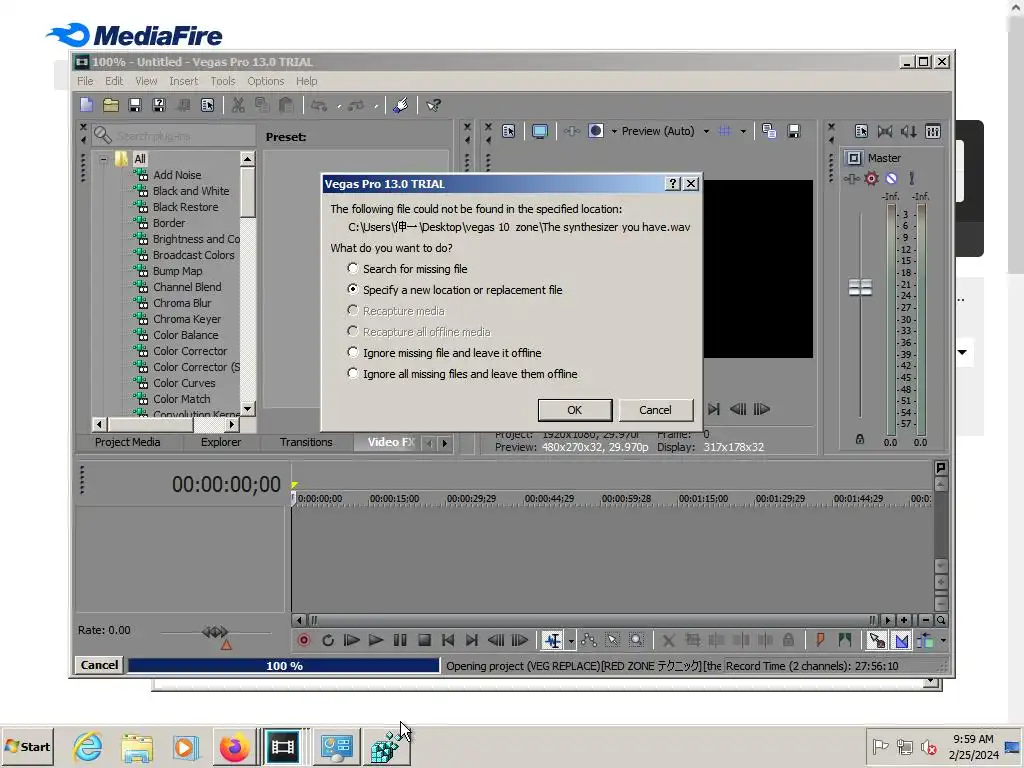Select 'Ignore all missing files and leave them offline'
The width and height of the screenshot is (1024, 768).
tap(353, 374)
